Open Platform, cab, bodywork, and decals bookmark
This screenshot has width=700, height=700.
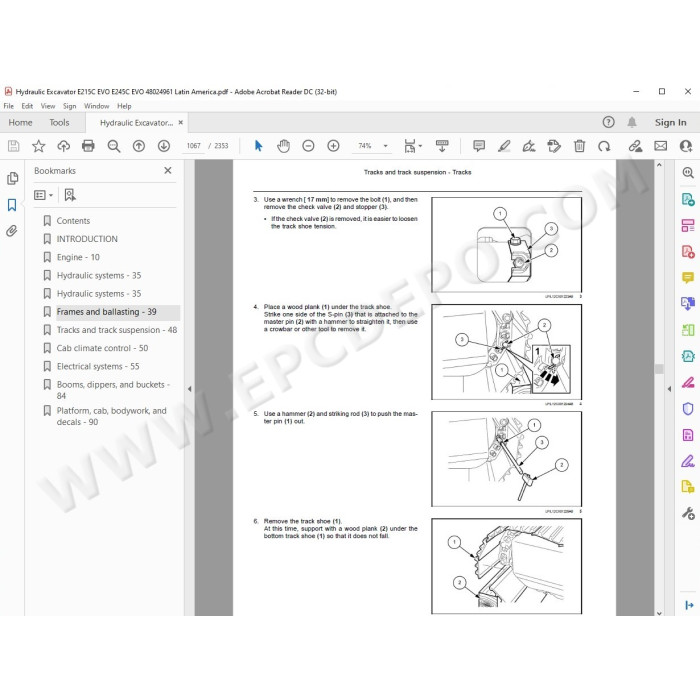[111, 416]
